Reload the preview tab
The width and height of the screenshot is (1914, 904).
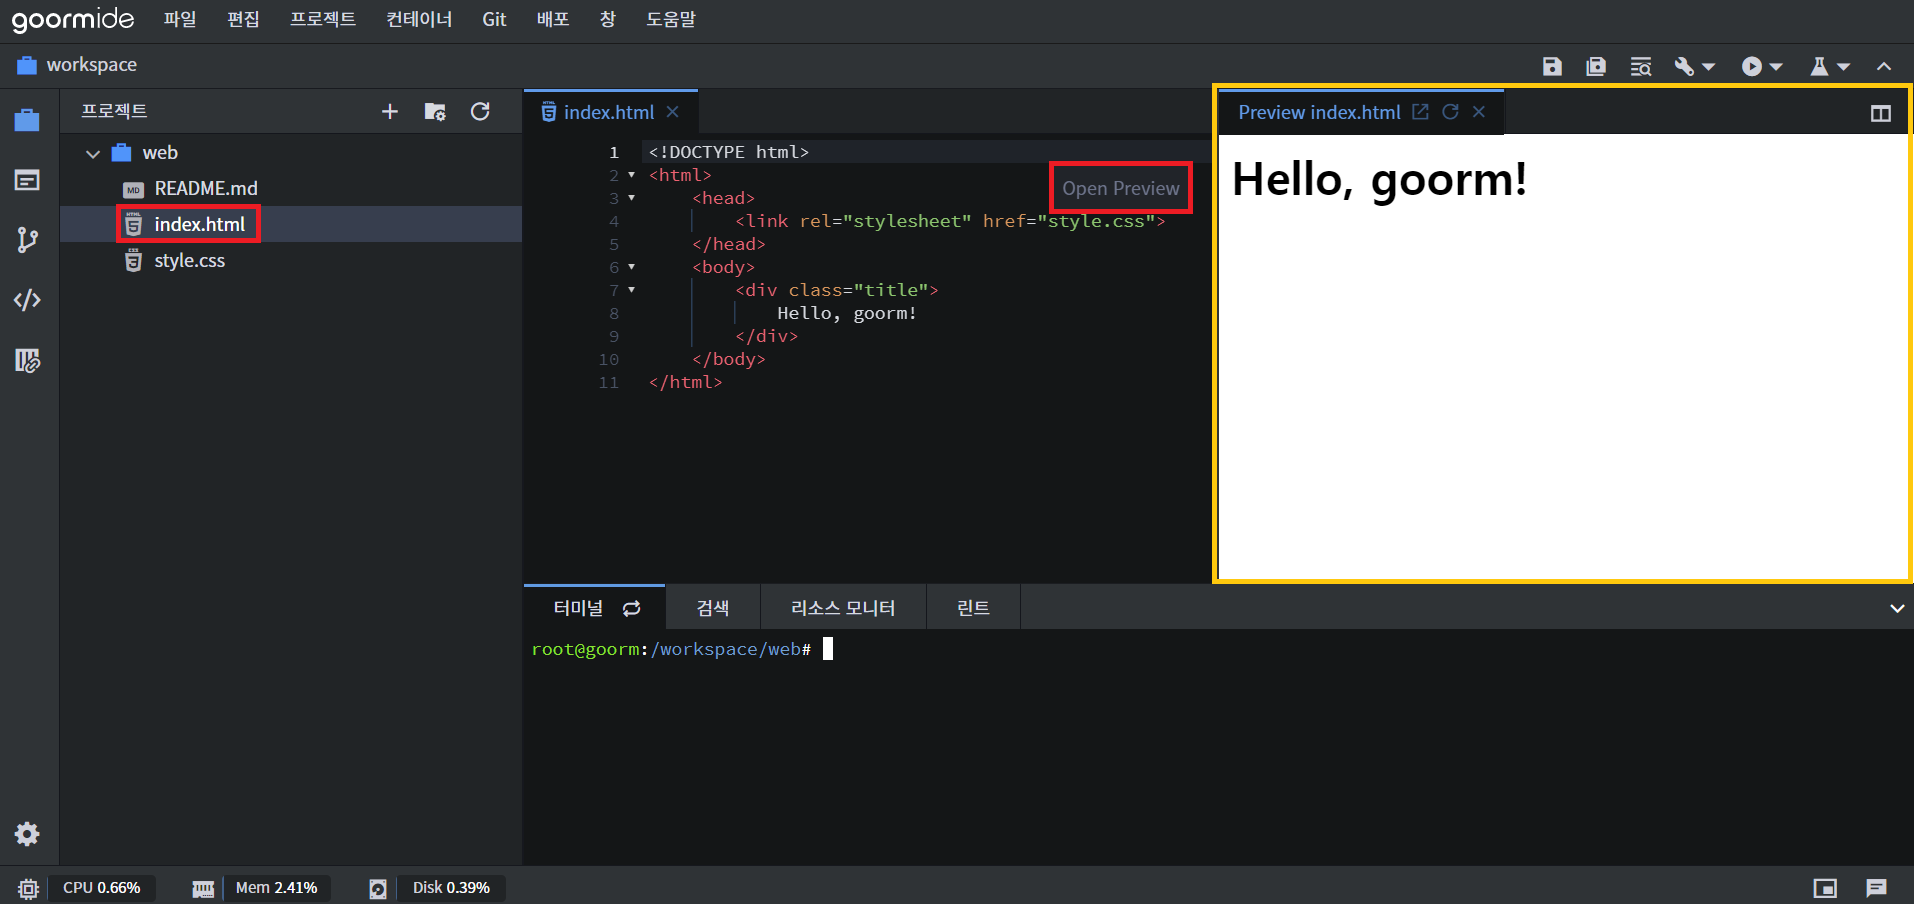click(x=1450, y=112)
